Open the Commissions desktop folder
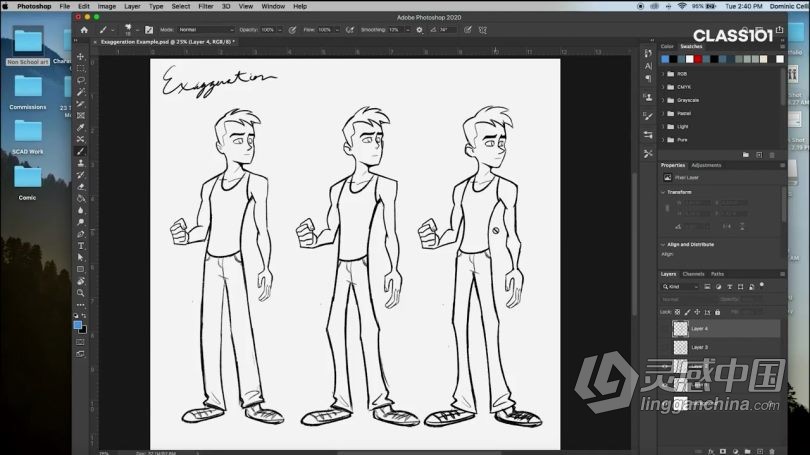The image size is (810, 455). pyautogui.click(x=28, y=92)
